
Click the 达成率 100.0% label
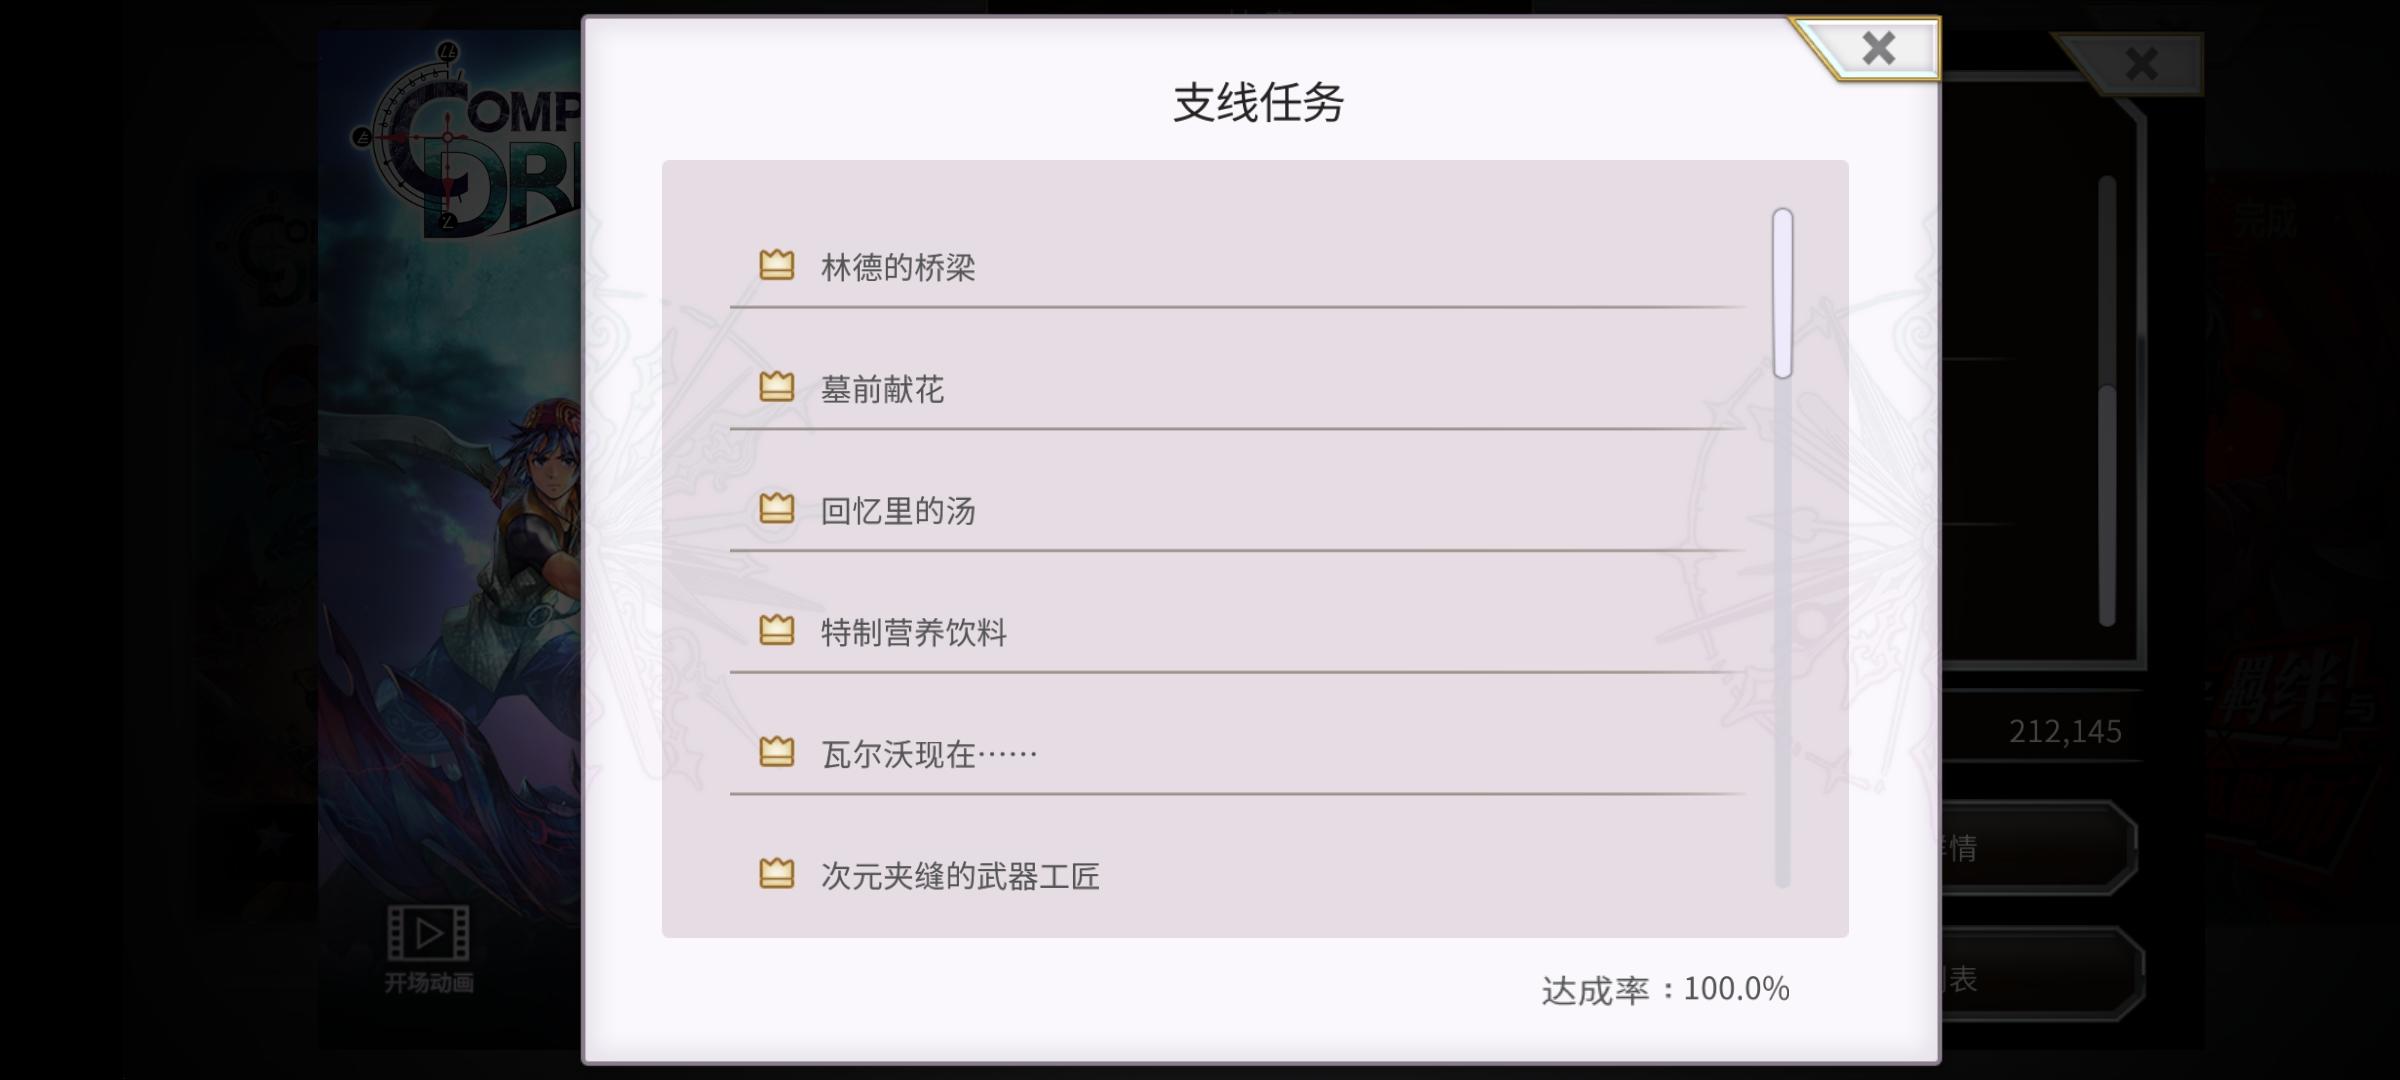tap(1665, 989)
